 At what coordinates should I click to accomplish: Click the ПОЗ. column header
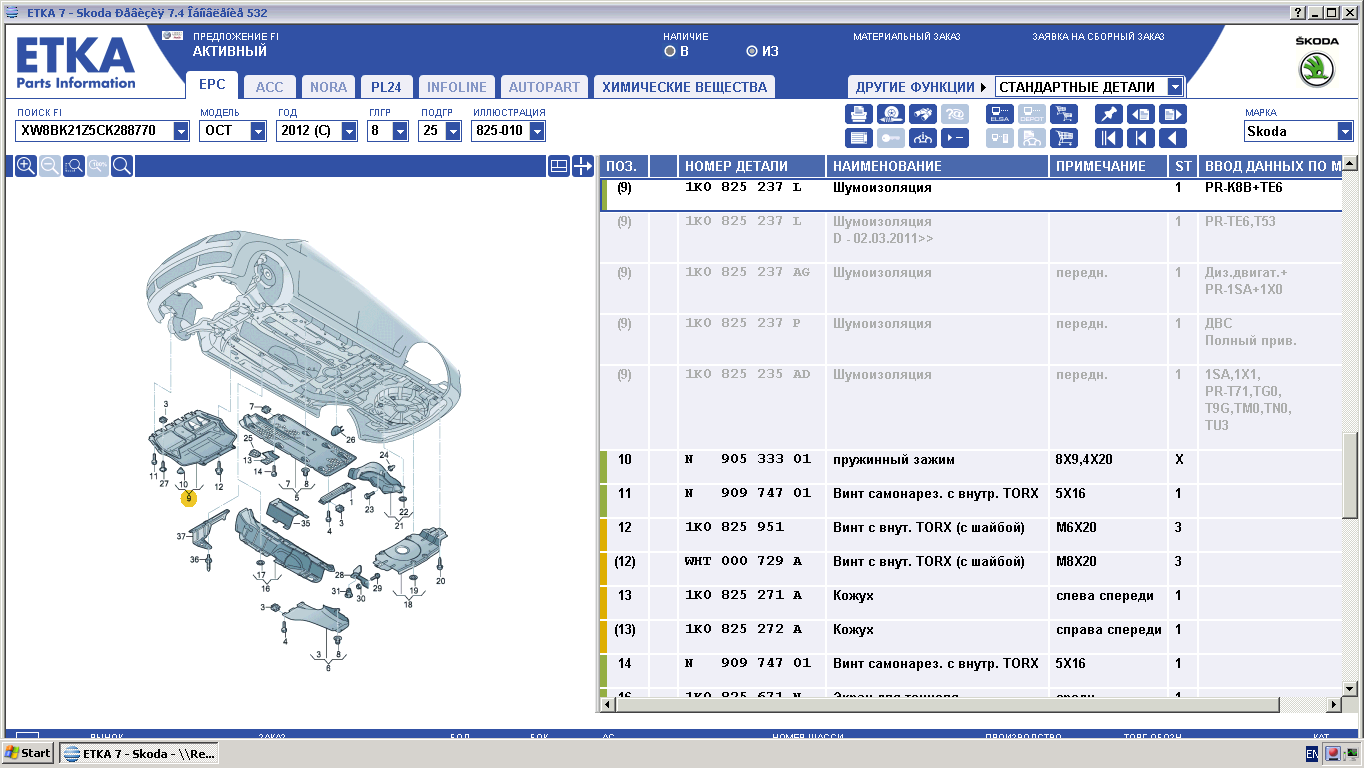(624, 166)
